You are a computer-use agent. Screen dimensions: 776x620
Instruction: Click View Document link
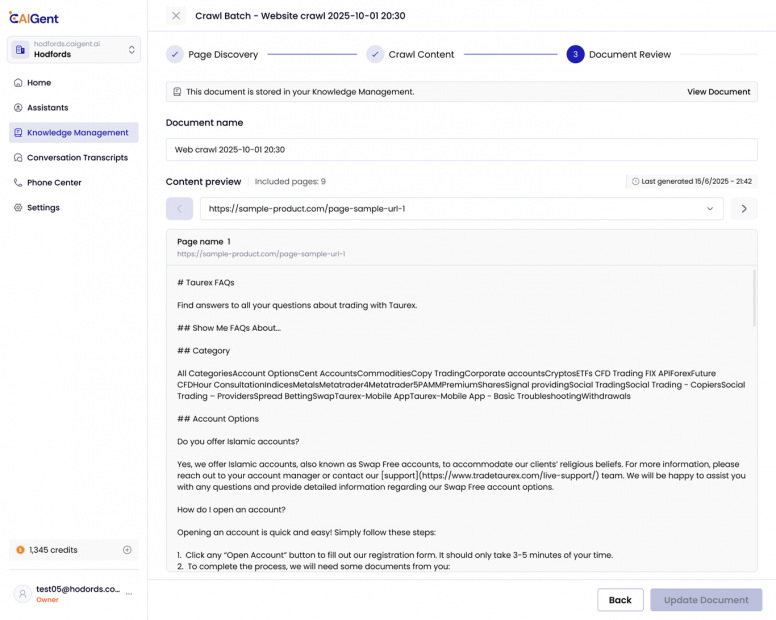point(718,92)
